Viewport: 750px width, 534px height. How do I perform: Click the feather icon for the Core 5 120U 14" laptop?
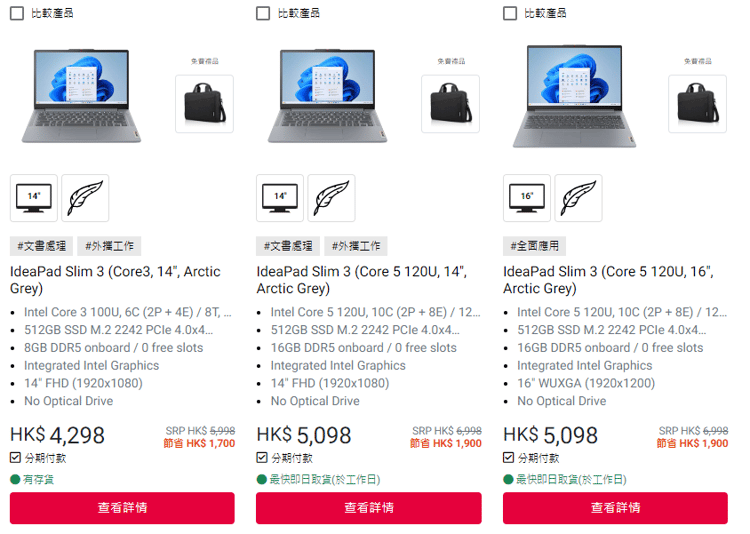[331, 198]
